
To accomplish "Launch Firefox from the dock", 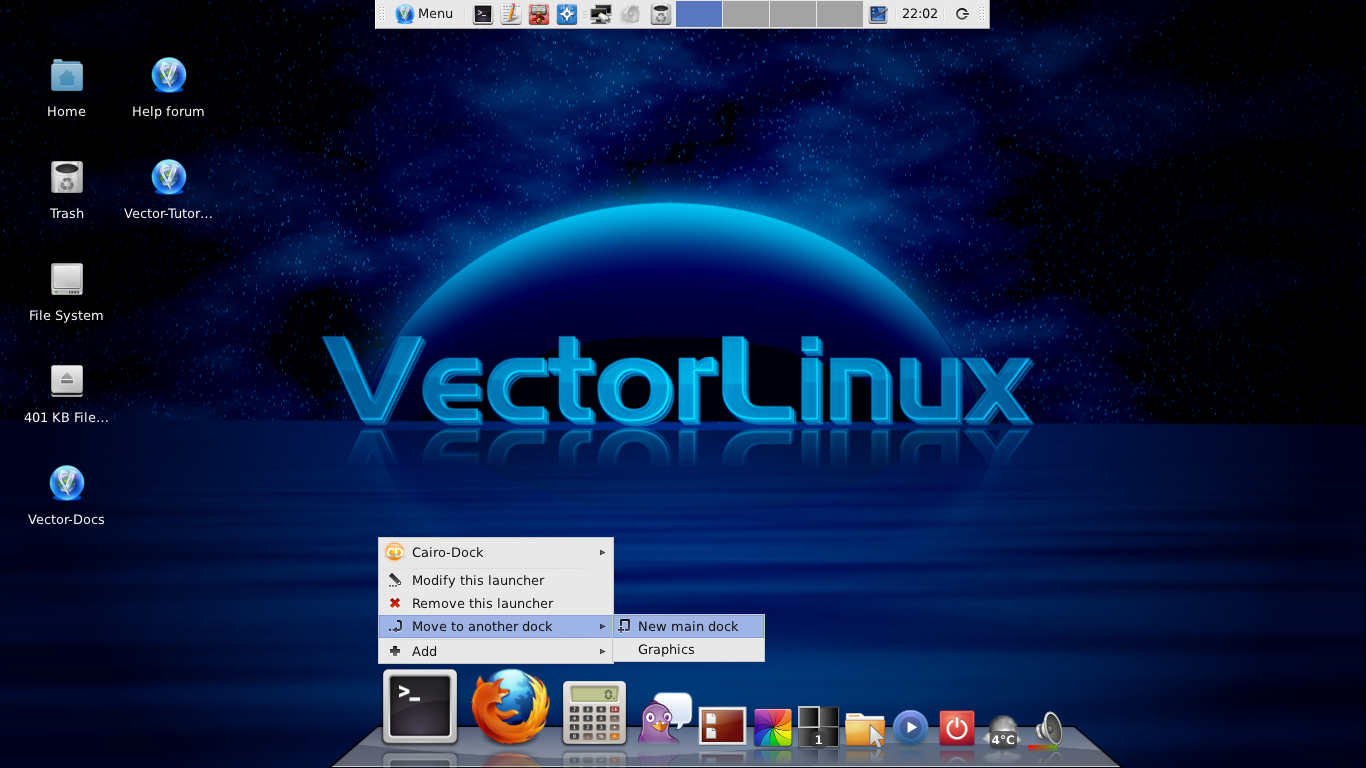I will click(510, 707).
